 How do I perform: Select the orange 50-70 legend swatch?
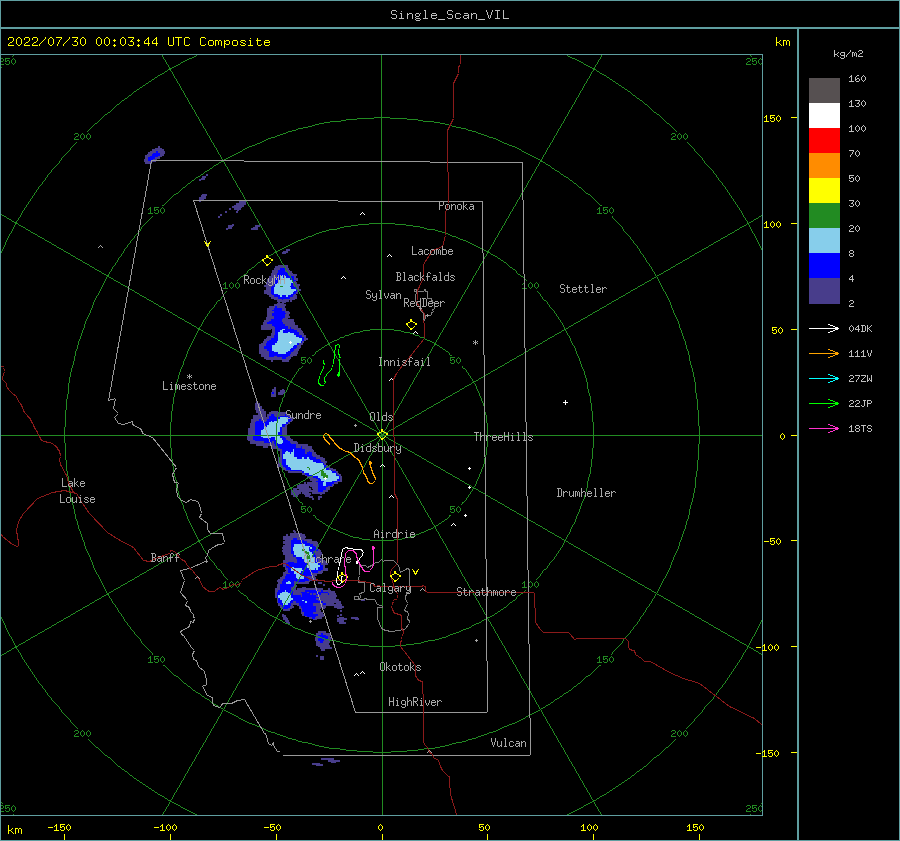click(824, 166)
